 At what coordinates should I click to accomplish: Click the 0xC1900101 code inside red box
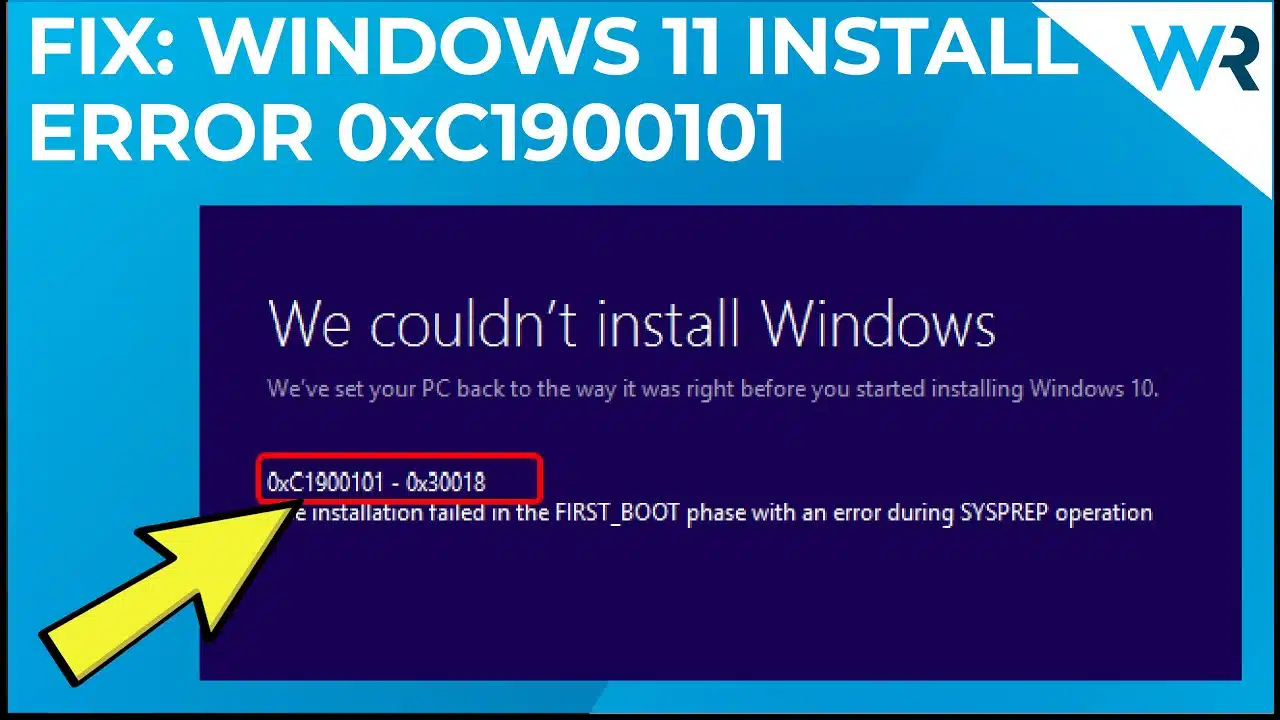(x=325, y=482)
